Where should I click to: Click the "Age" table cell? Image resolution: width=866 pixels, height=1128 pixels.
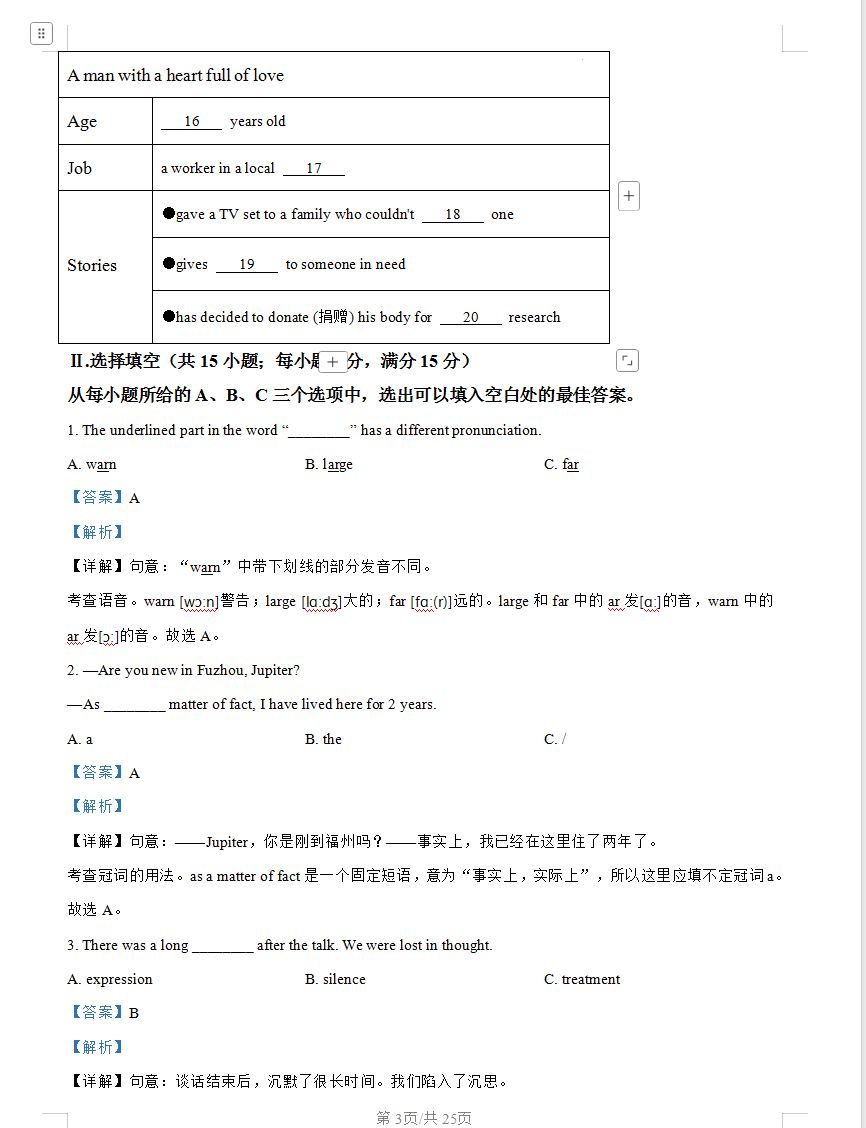[106, 121]
